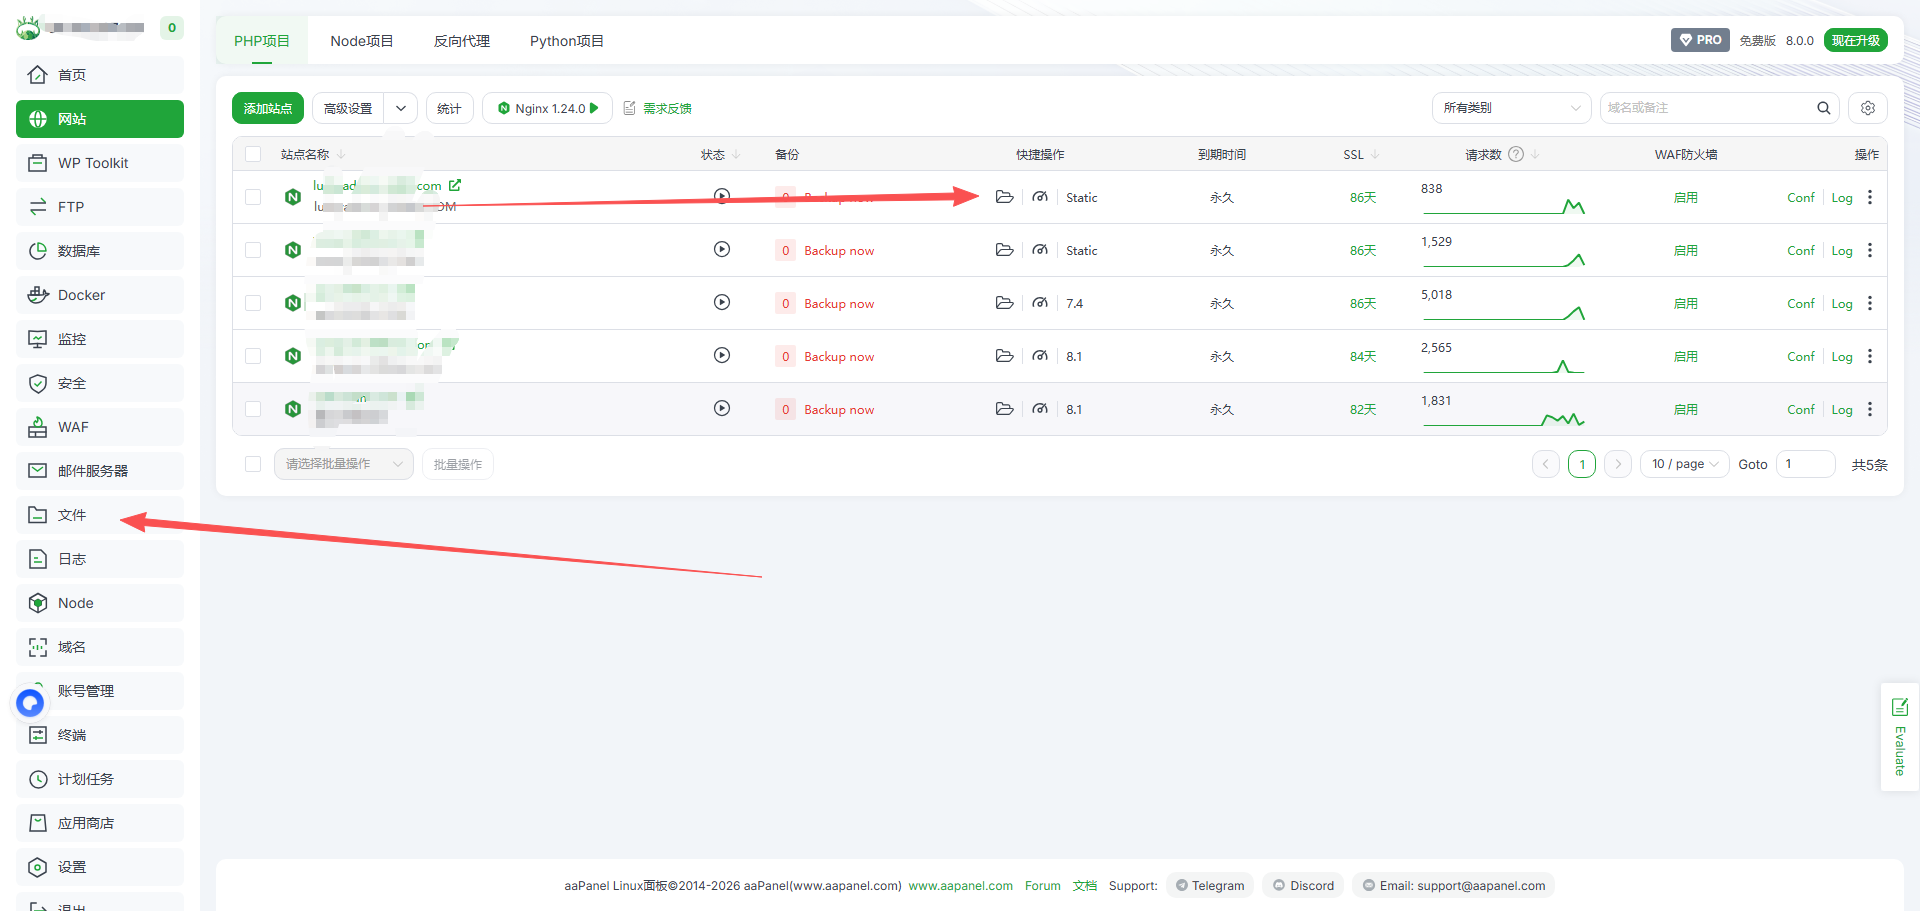Open more actions menu for last site

pos(1869,409)
